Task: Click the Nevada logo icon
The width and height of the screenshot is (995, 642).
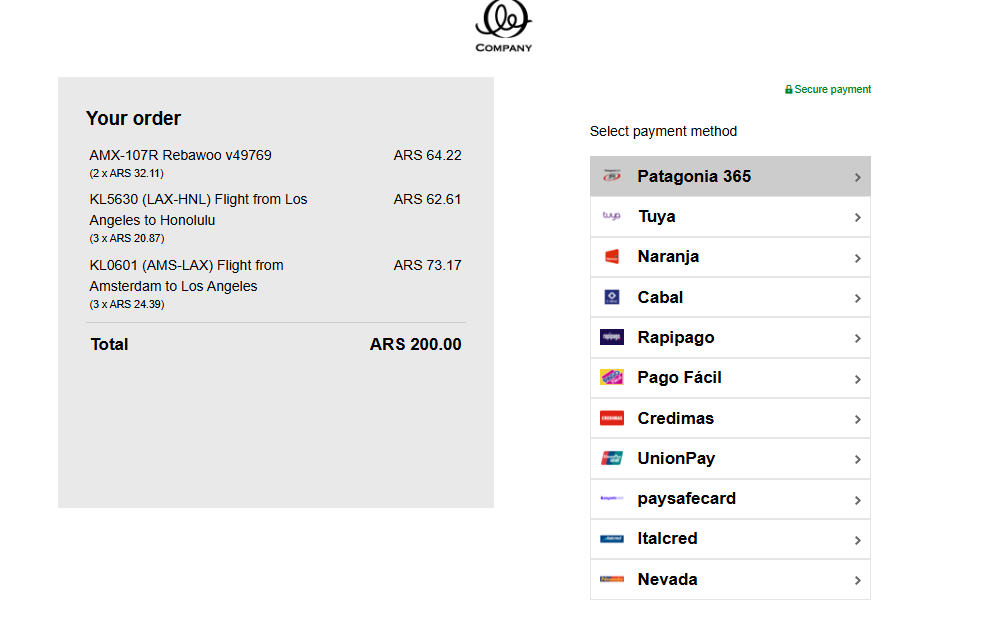Action: [612, 579]
